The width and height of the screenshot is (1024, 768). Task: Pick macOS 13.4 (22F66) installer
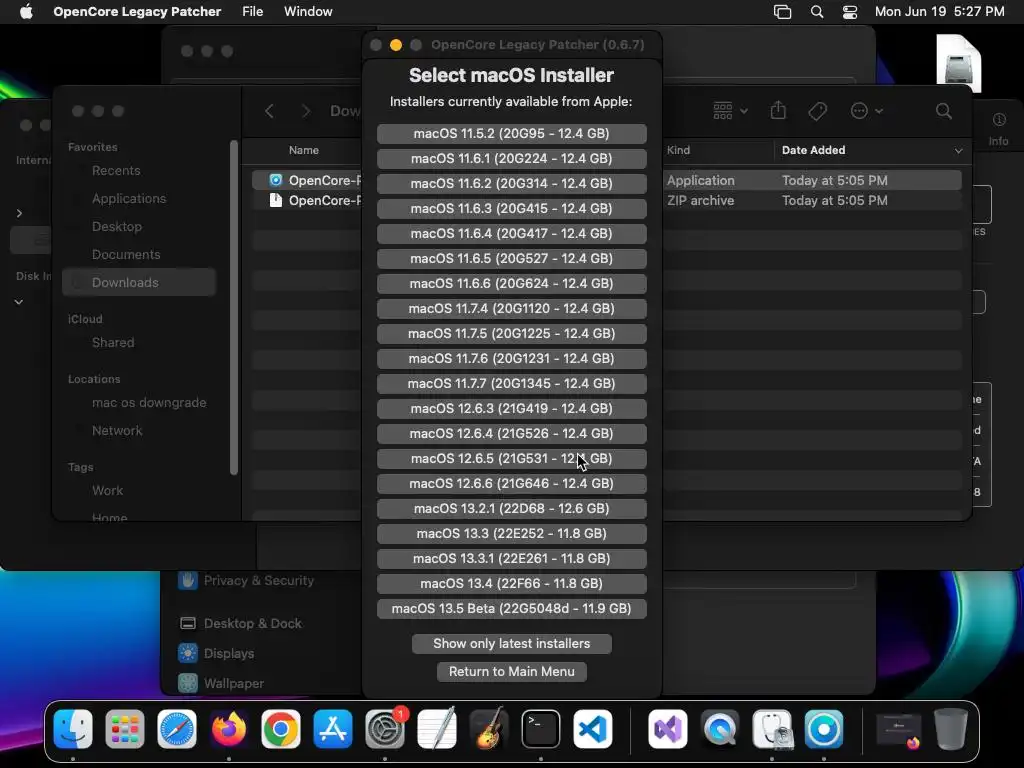[511, 583]
